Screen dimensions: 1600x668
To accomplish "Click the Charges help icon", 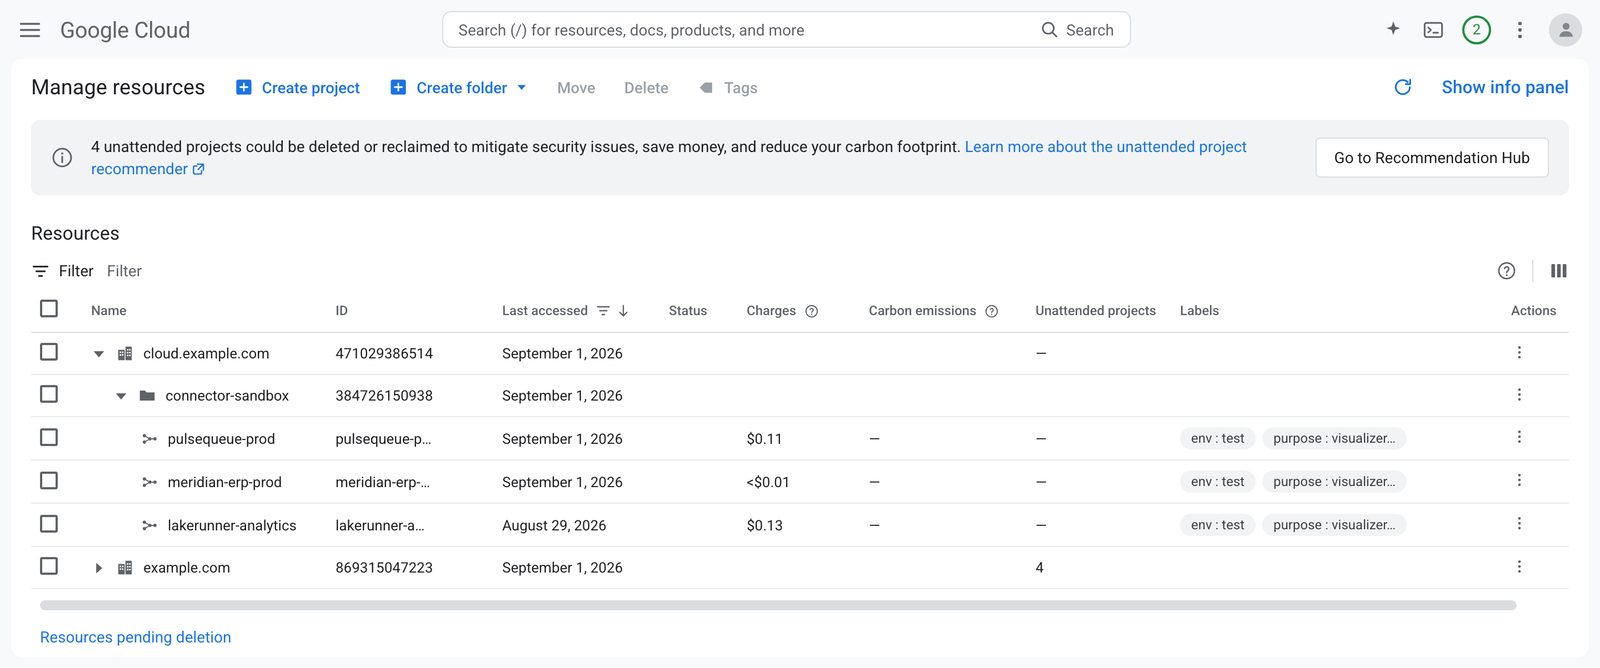I will pyautogui.click(x=812, y=311).
